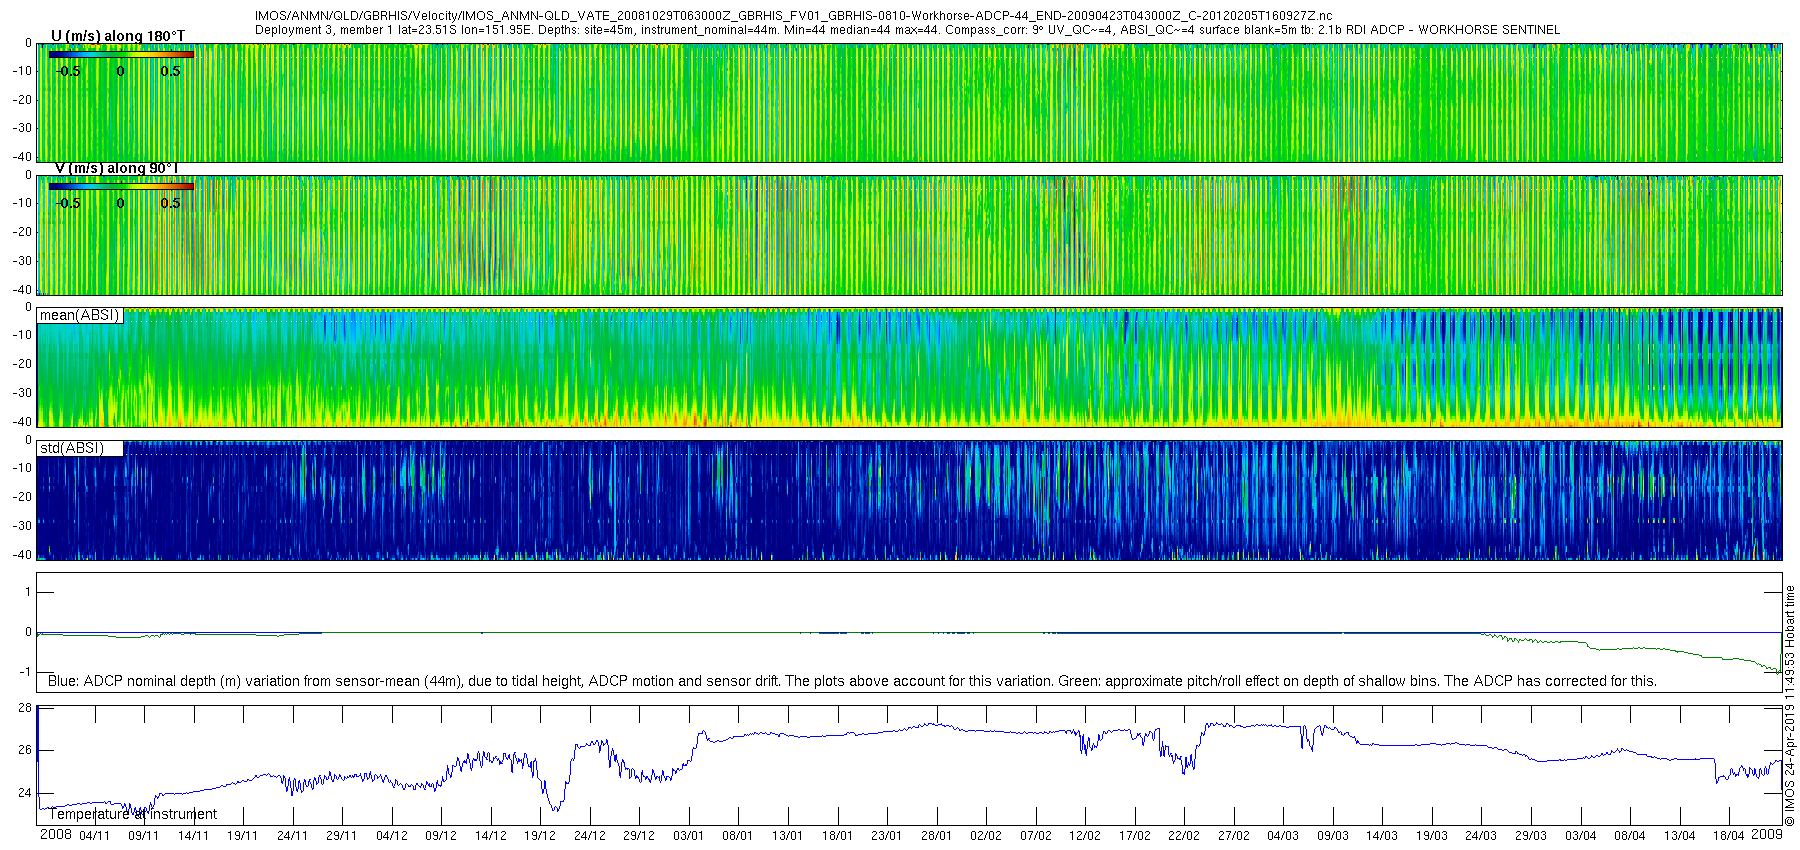The height and width of the screenshot is (850, 1800).
Task: Click the blue/green depth variation caption text
Action: [852, 681]
